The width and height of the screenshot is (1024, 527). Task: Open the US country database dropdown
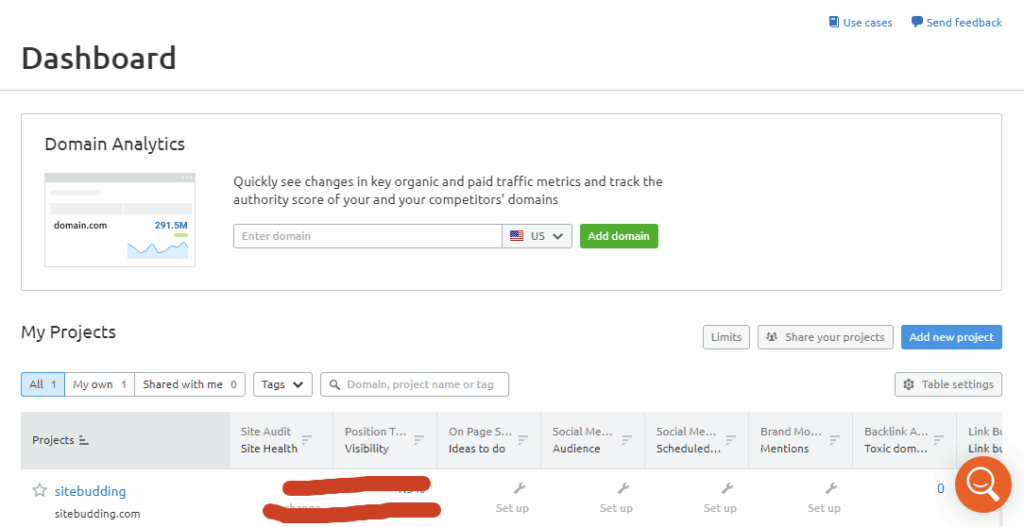point(537,236)
